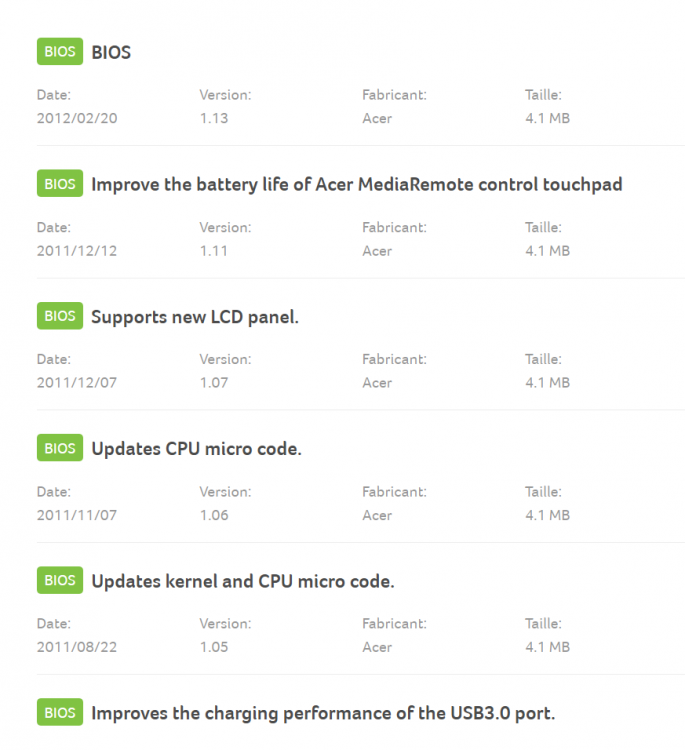Click the green BIOS badge beside version 1.13
Screen dimensions: 685x750
[x=60, y=52]
